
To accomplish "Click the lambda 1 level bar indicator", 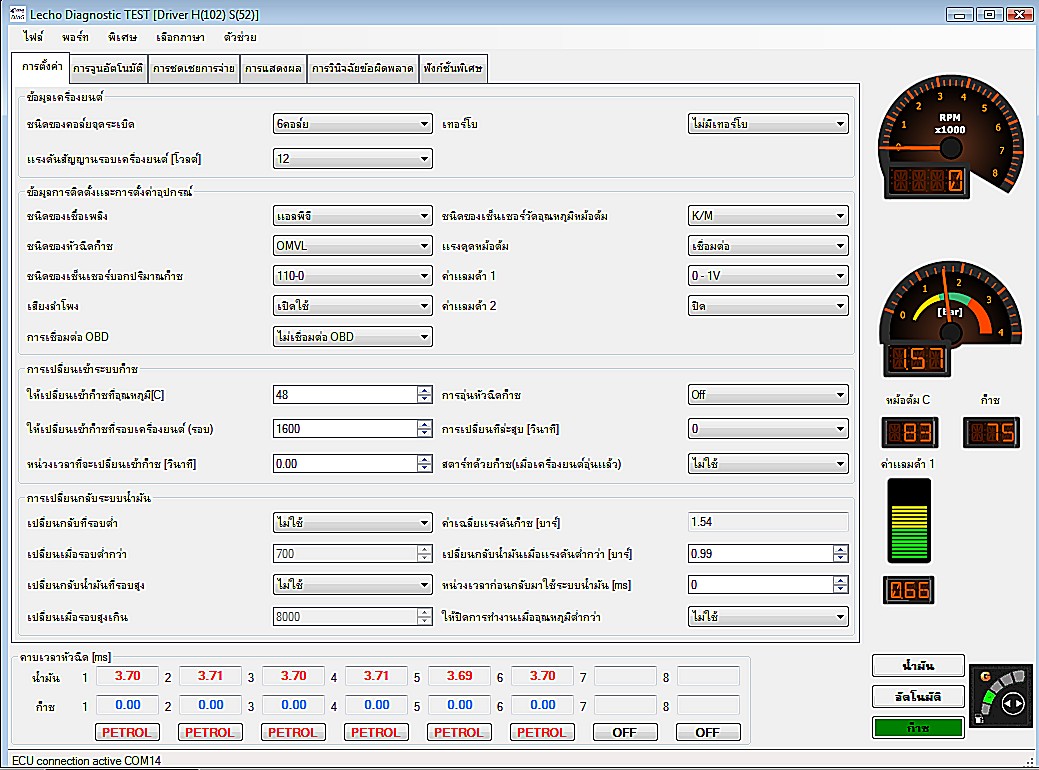I will tap(909, 521).
